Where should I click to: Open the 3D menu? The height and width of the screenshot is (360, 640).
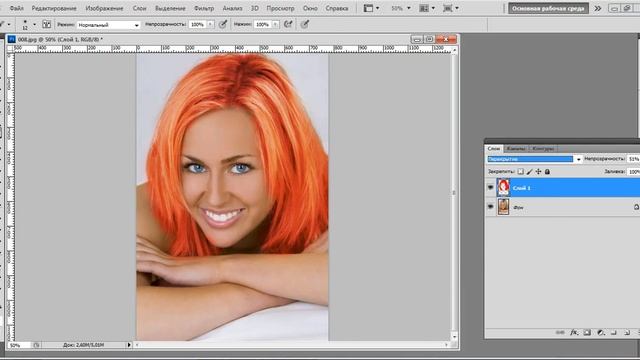[255, 8]
